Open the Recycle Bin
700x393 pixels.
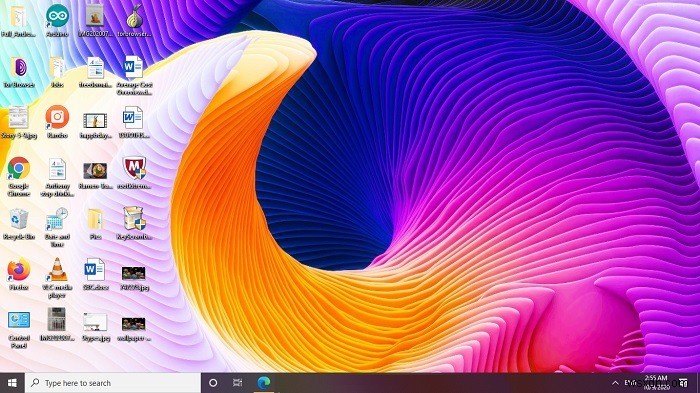pyautogui.click(x=19, y=220)
